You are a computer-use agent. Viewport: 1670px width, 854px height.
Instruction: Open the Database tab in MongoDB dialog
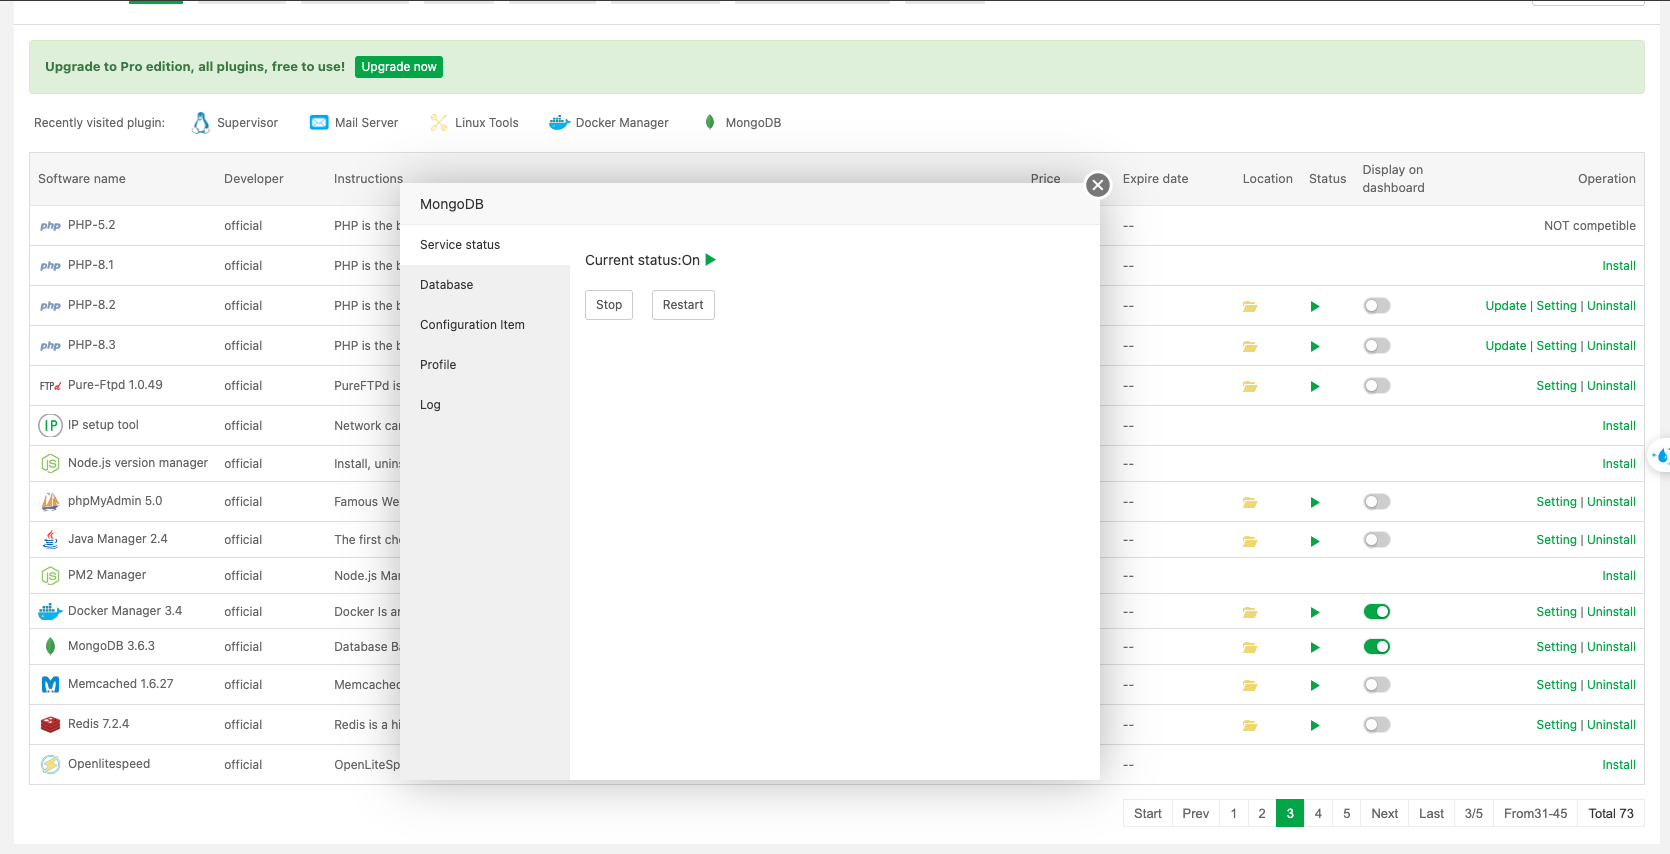click(485, 285)
